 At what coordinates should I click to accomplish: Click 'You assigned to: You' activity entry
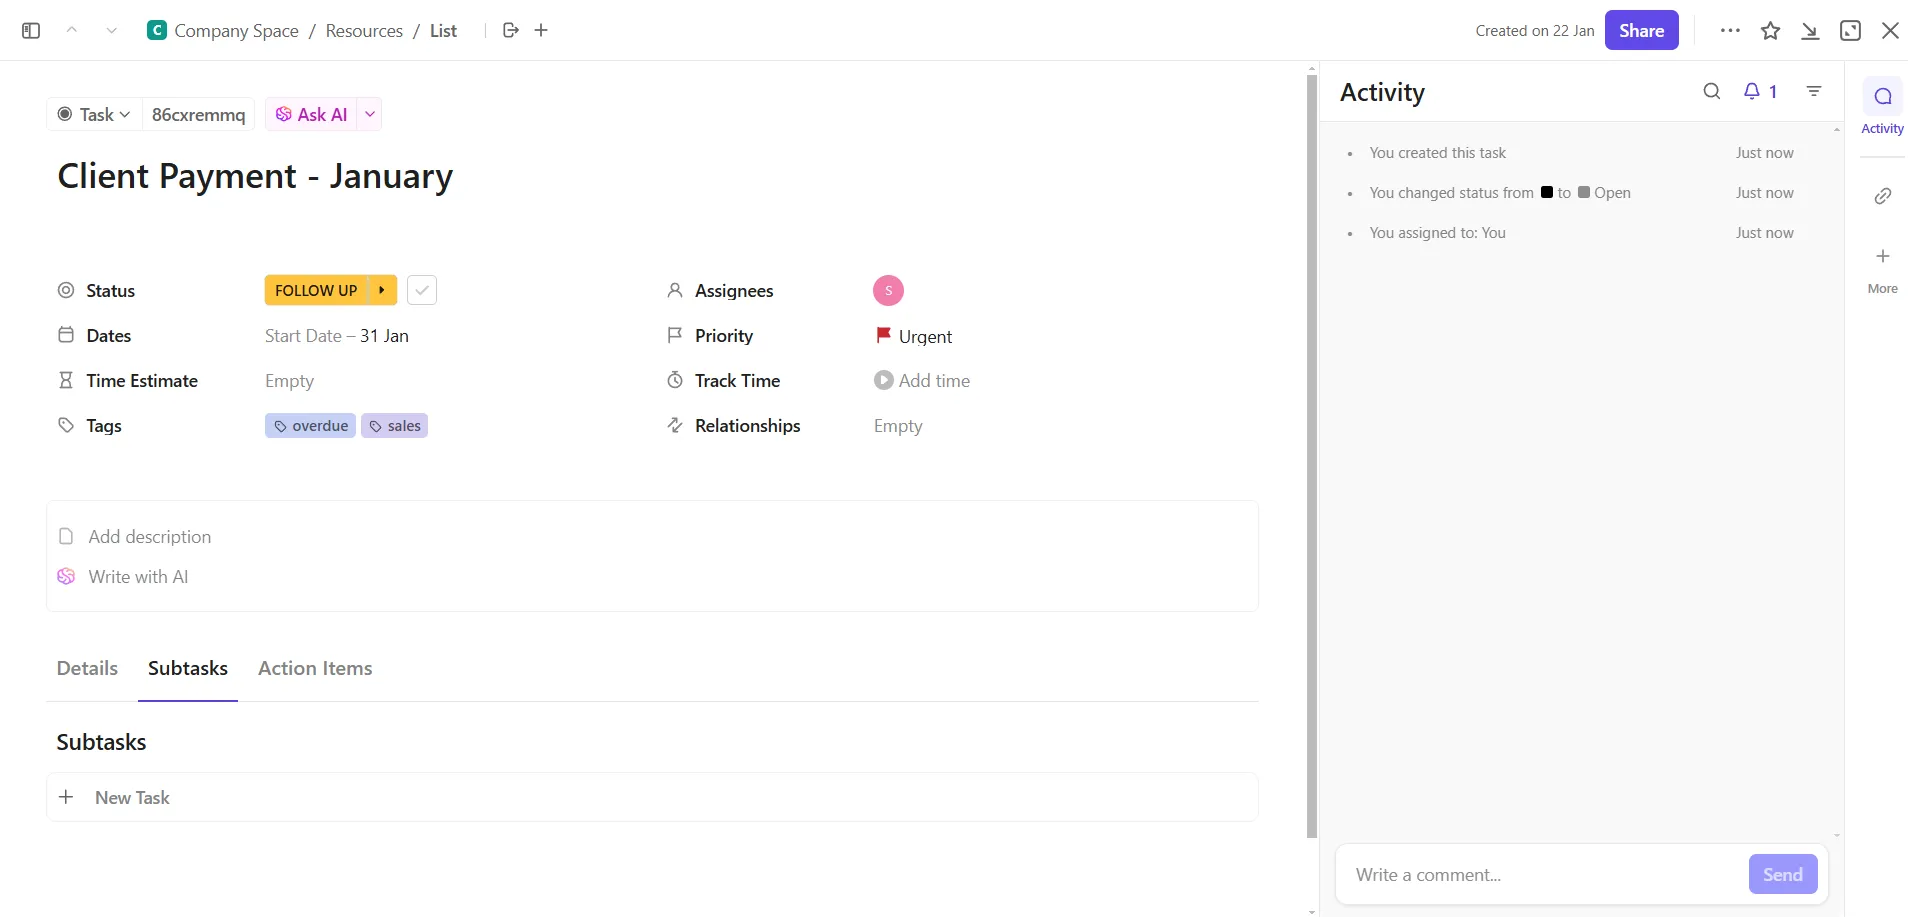[x=1438, y=233]
